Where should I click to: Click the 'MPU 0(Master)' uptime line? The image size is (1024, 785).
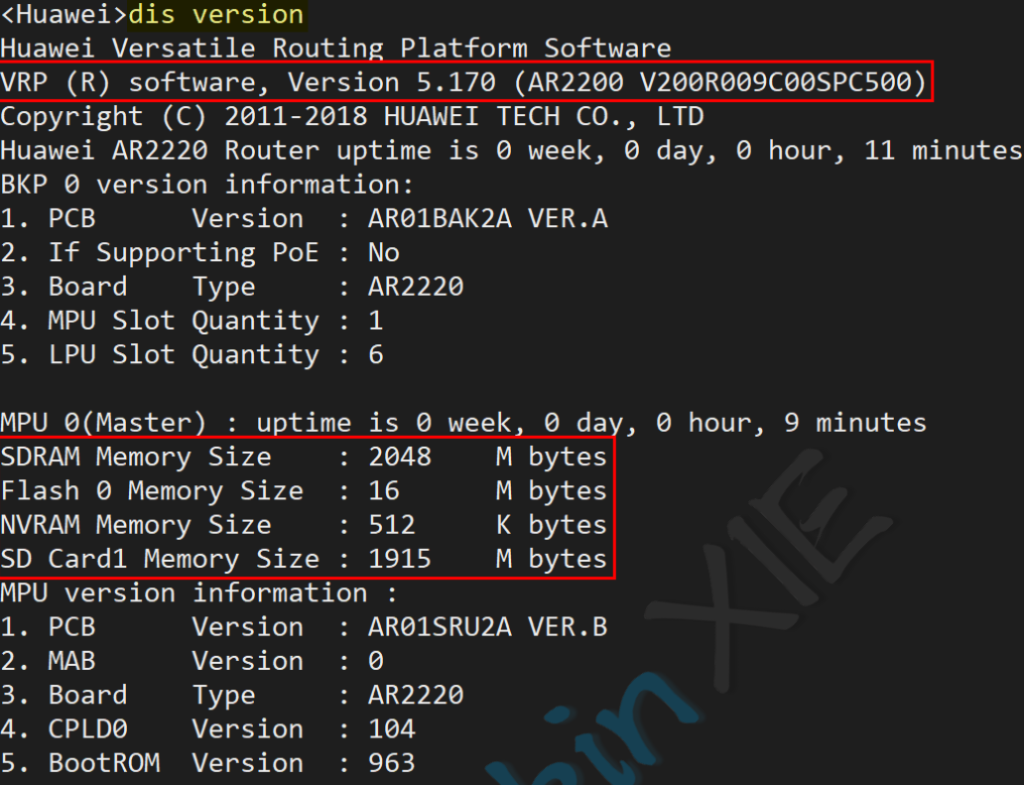(464, 423)
